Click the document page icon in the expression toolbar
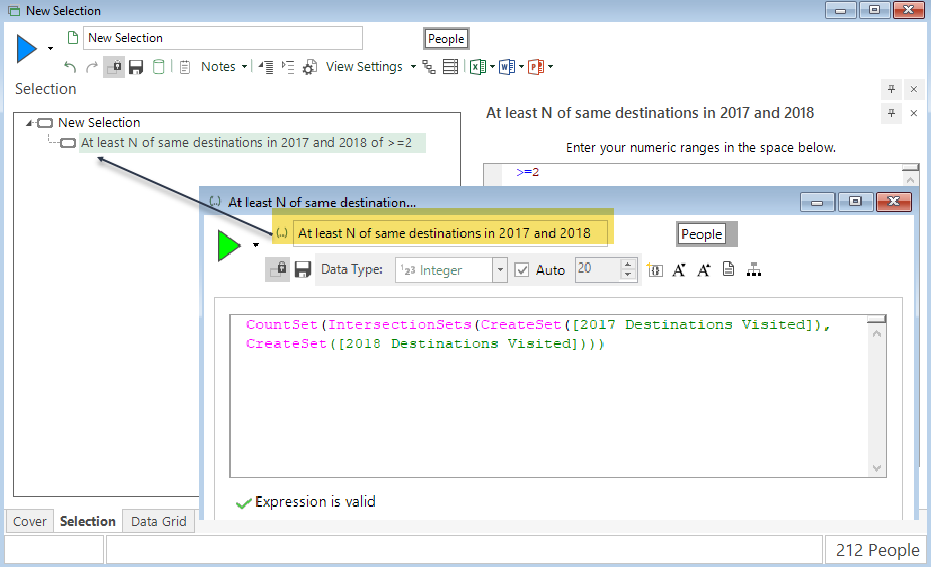The height and width of the screenshot is (567, 931). (729, 270)
